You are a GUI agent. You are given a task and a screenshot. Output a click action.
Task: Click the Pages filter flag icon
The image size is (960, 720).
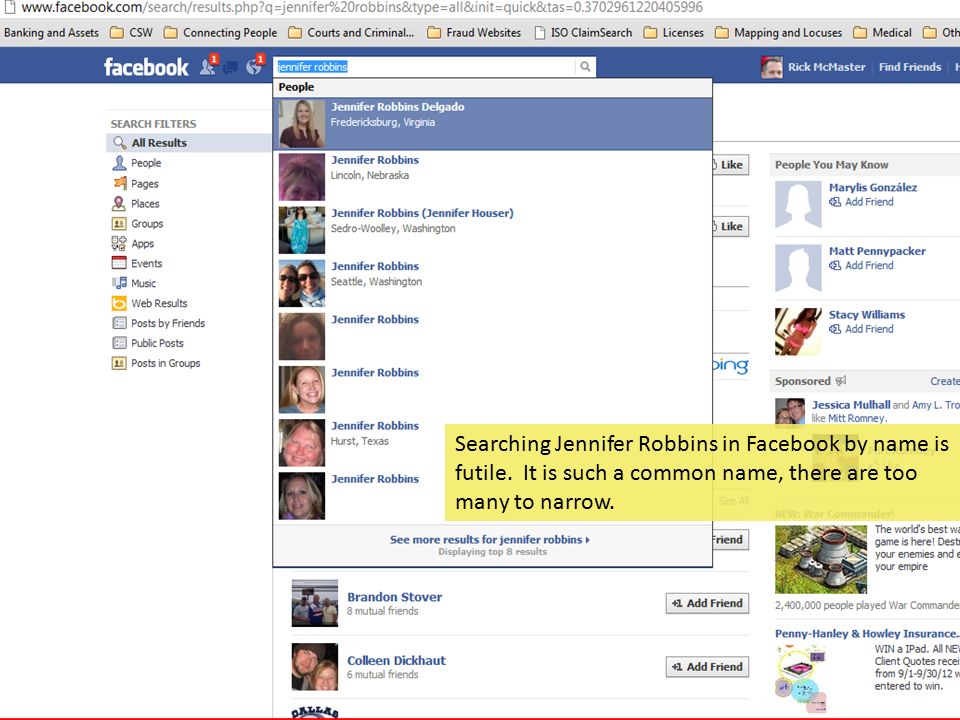coord(119,182)
